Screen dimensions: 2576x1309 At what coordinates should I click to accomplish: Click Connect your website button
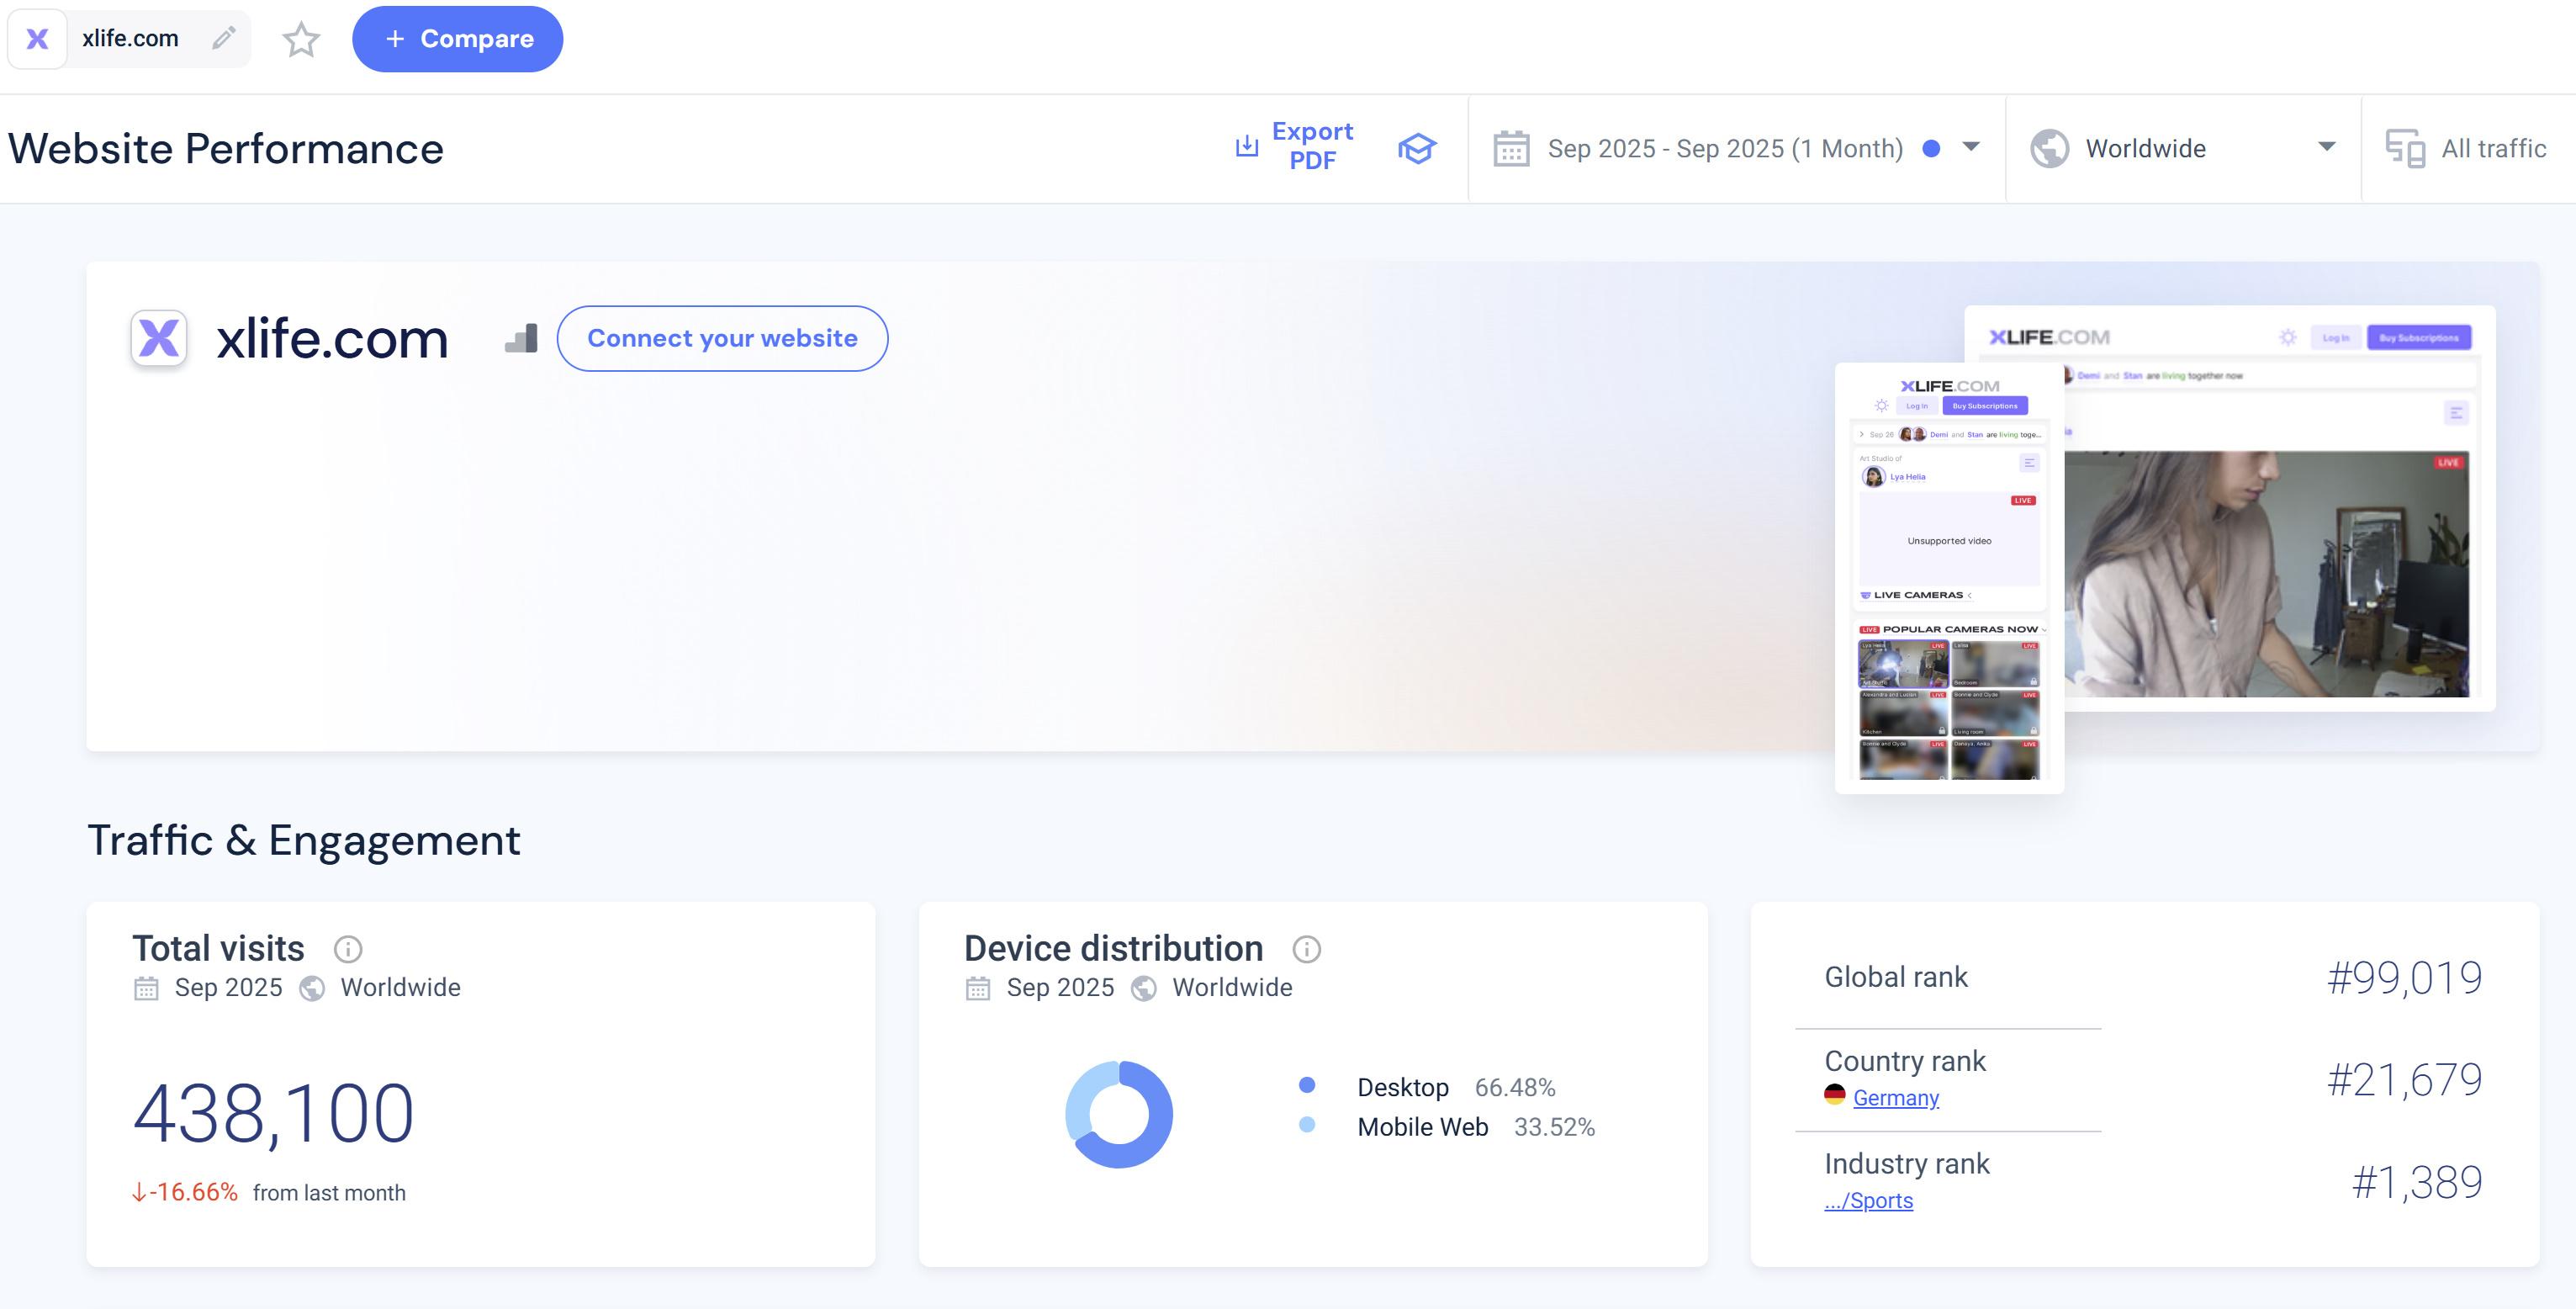[722, 338]
